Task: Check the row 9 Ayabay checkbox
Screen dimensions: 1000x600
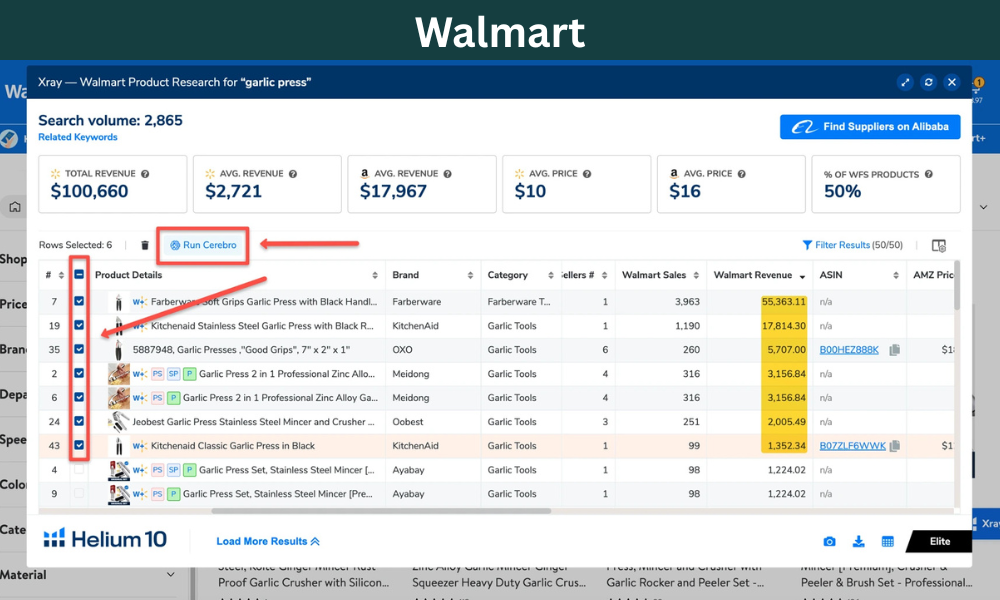Action: pyautogui.click(x=79, y=494)
